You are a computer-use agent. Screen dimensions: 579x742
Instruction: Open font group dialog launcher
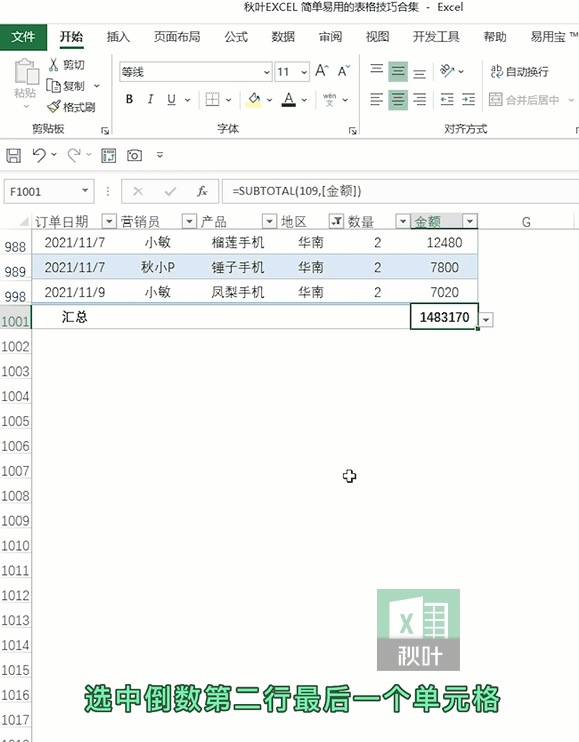[x=352, y=131]
